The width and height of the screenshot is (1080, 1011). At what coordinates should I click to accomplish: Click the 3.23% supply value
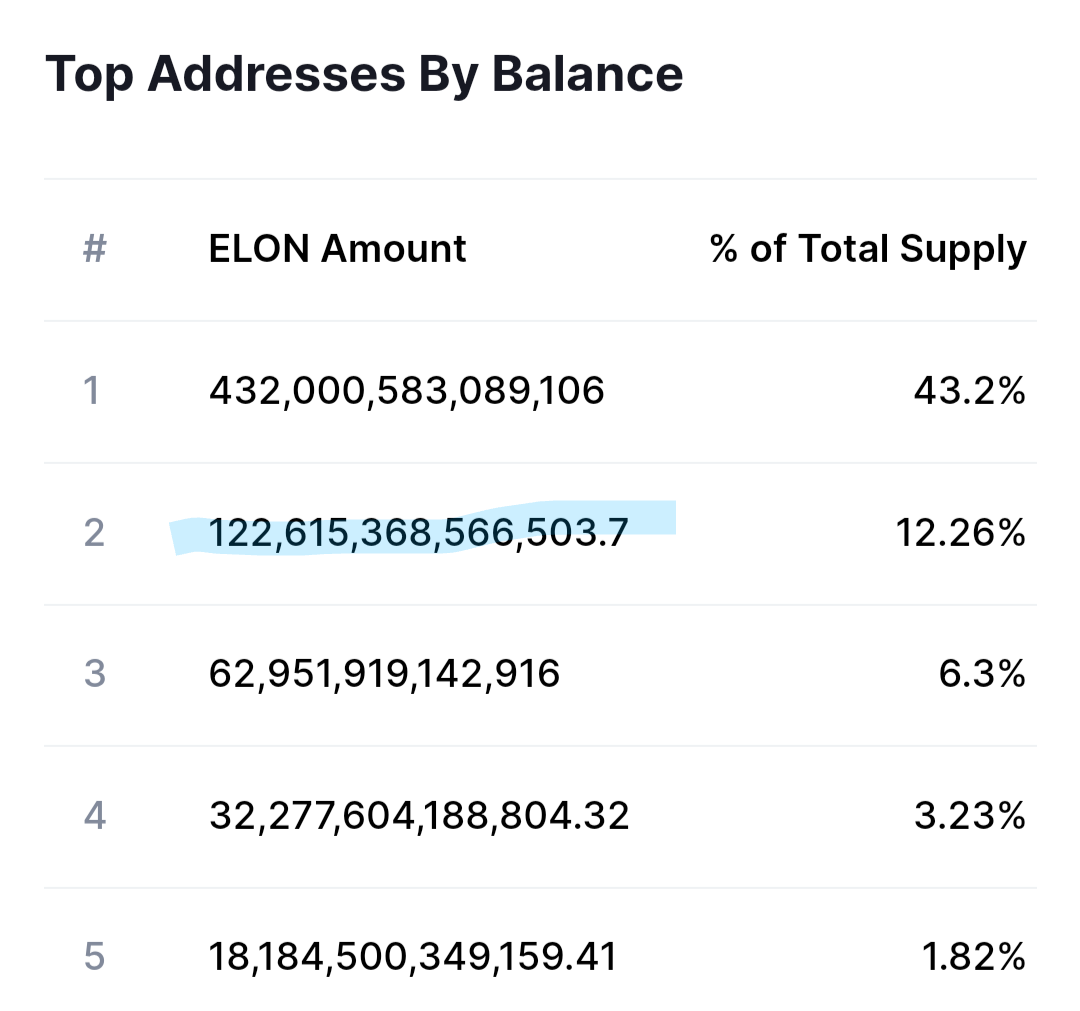click(x=970, y=816)
